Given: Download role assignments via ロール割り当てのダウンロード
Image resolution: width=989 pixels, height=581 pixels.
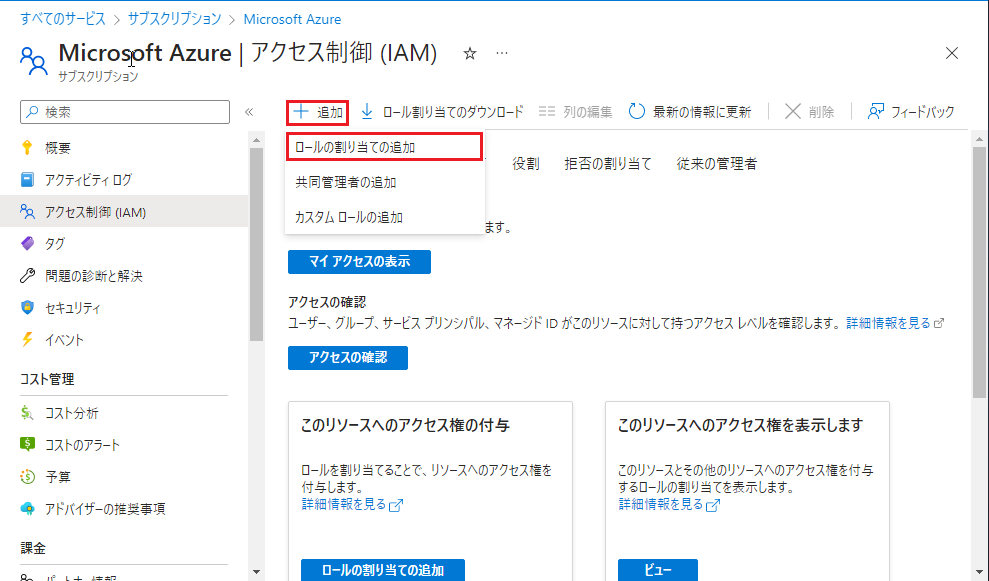Looking at the screenshot, I should coord(442,112).
